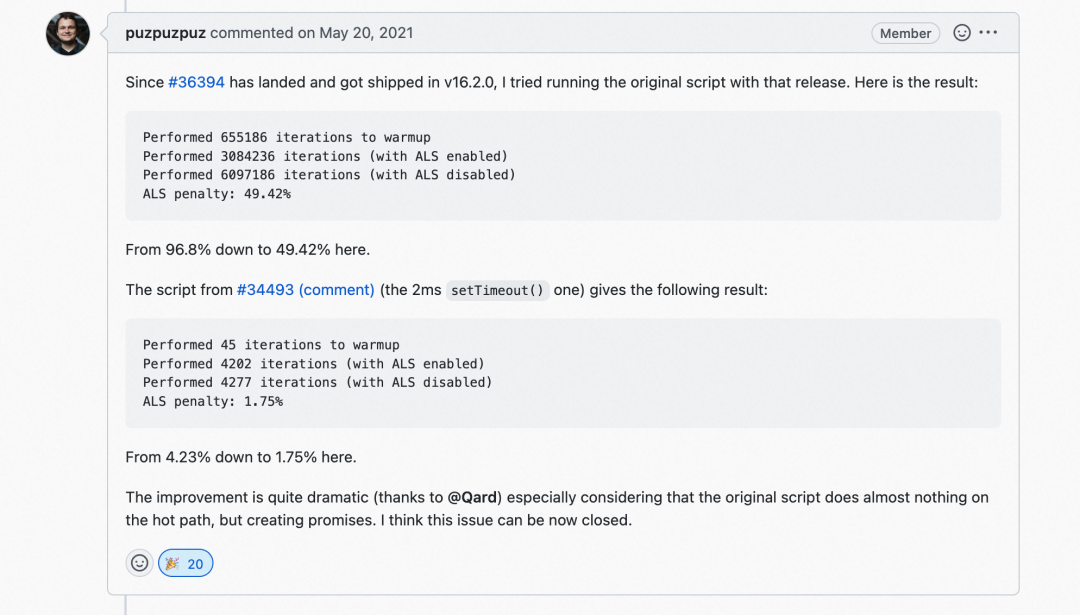Image resolution: width=1080 pixels, height=615 pixels.
Task: Click the inline setTimeout() code snippet
Action: coord(497,291)
